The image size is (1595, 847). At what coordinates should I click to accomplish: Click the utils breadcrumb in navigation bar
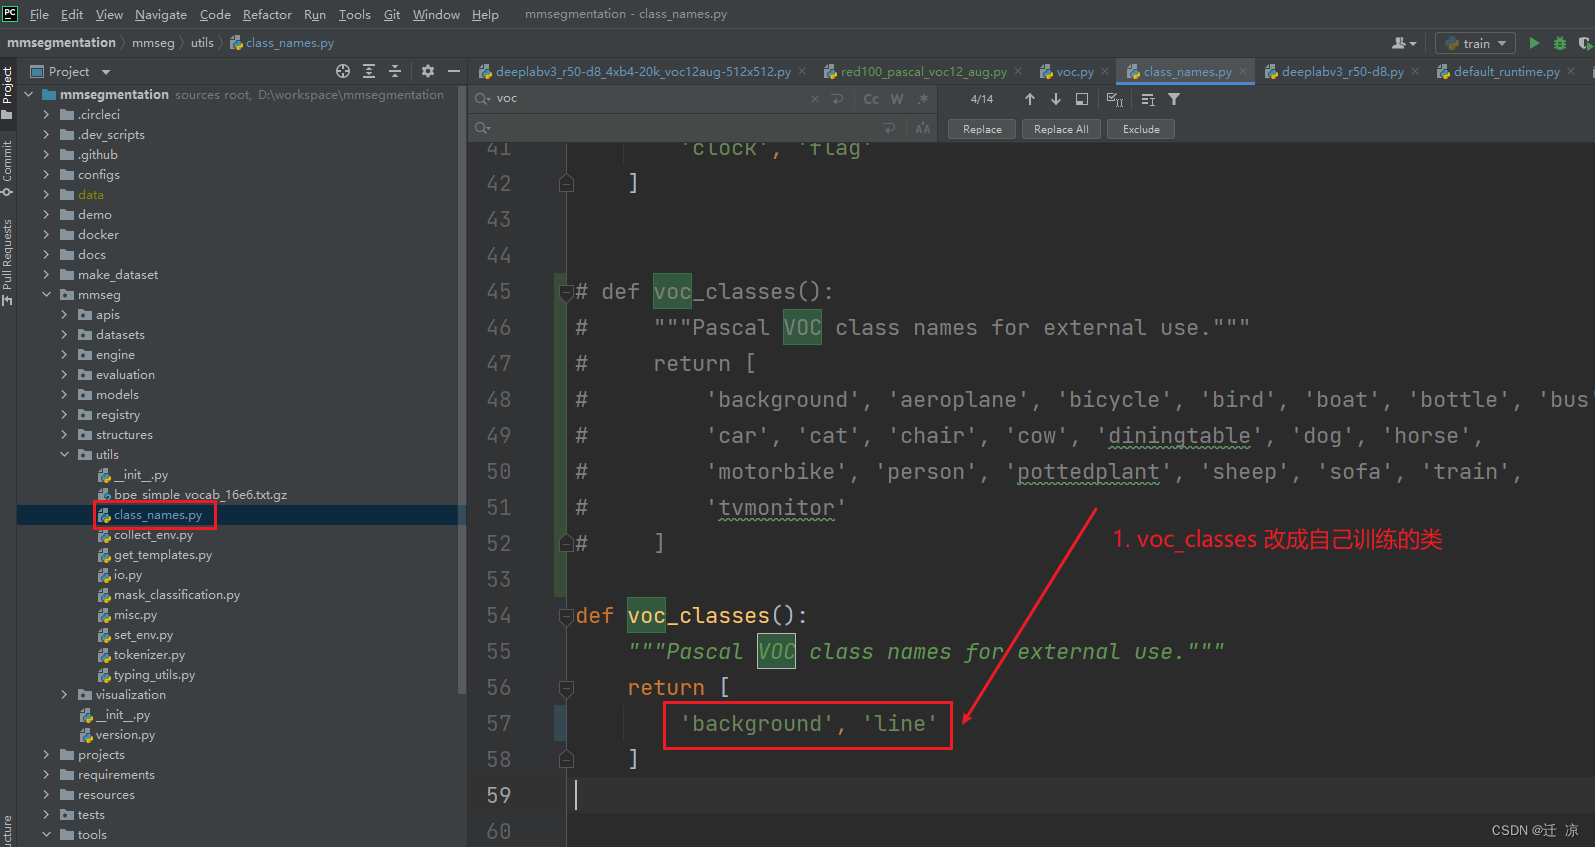click(202, 43)
